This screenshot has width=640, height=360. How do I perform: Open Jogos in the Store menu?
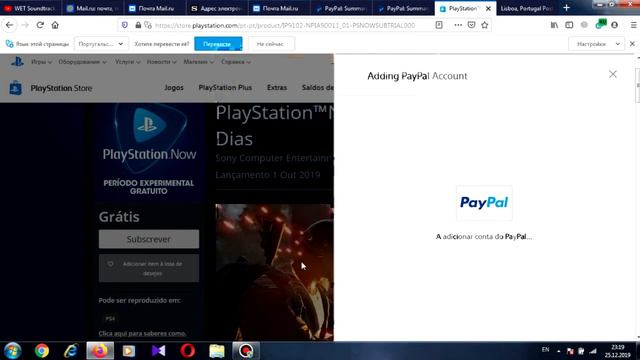coord(174,88)
